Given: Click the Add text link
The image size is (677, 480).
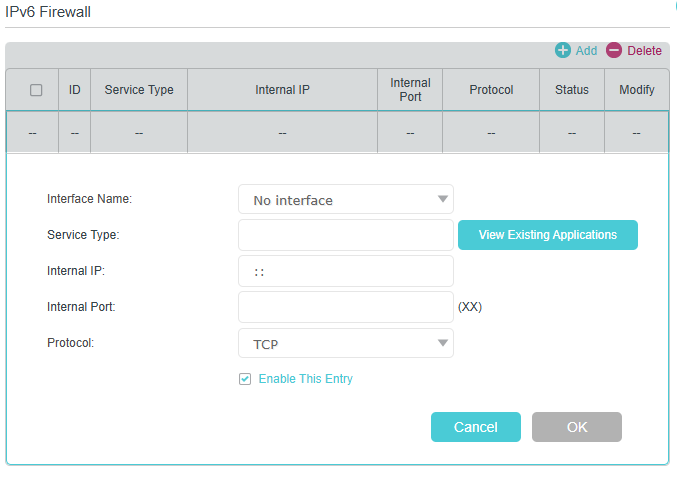Looking at the screenshot, I should click(x=586, y=51).
